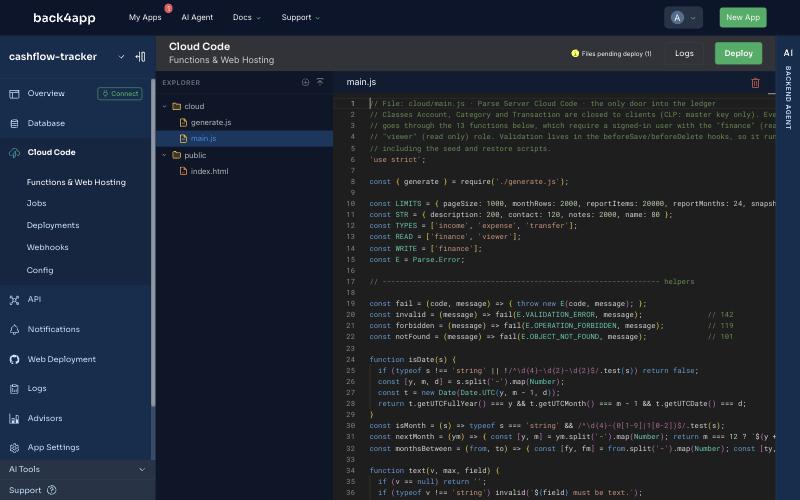
Task: Click the back4app logo
Action: pyautogui.click(x=64, y=18)
